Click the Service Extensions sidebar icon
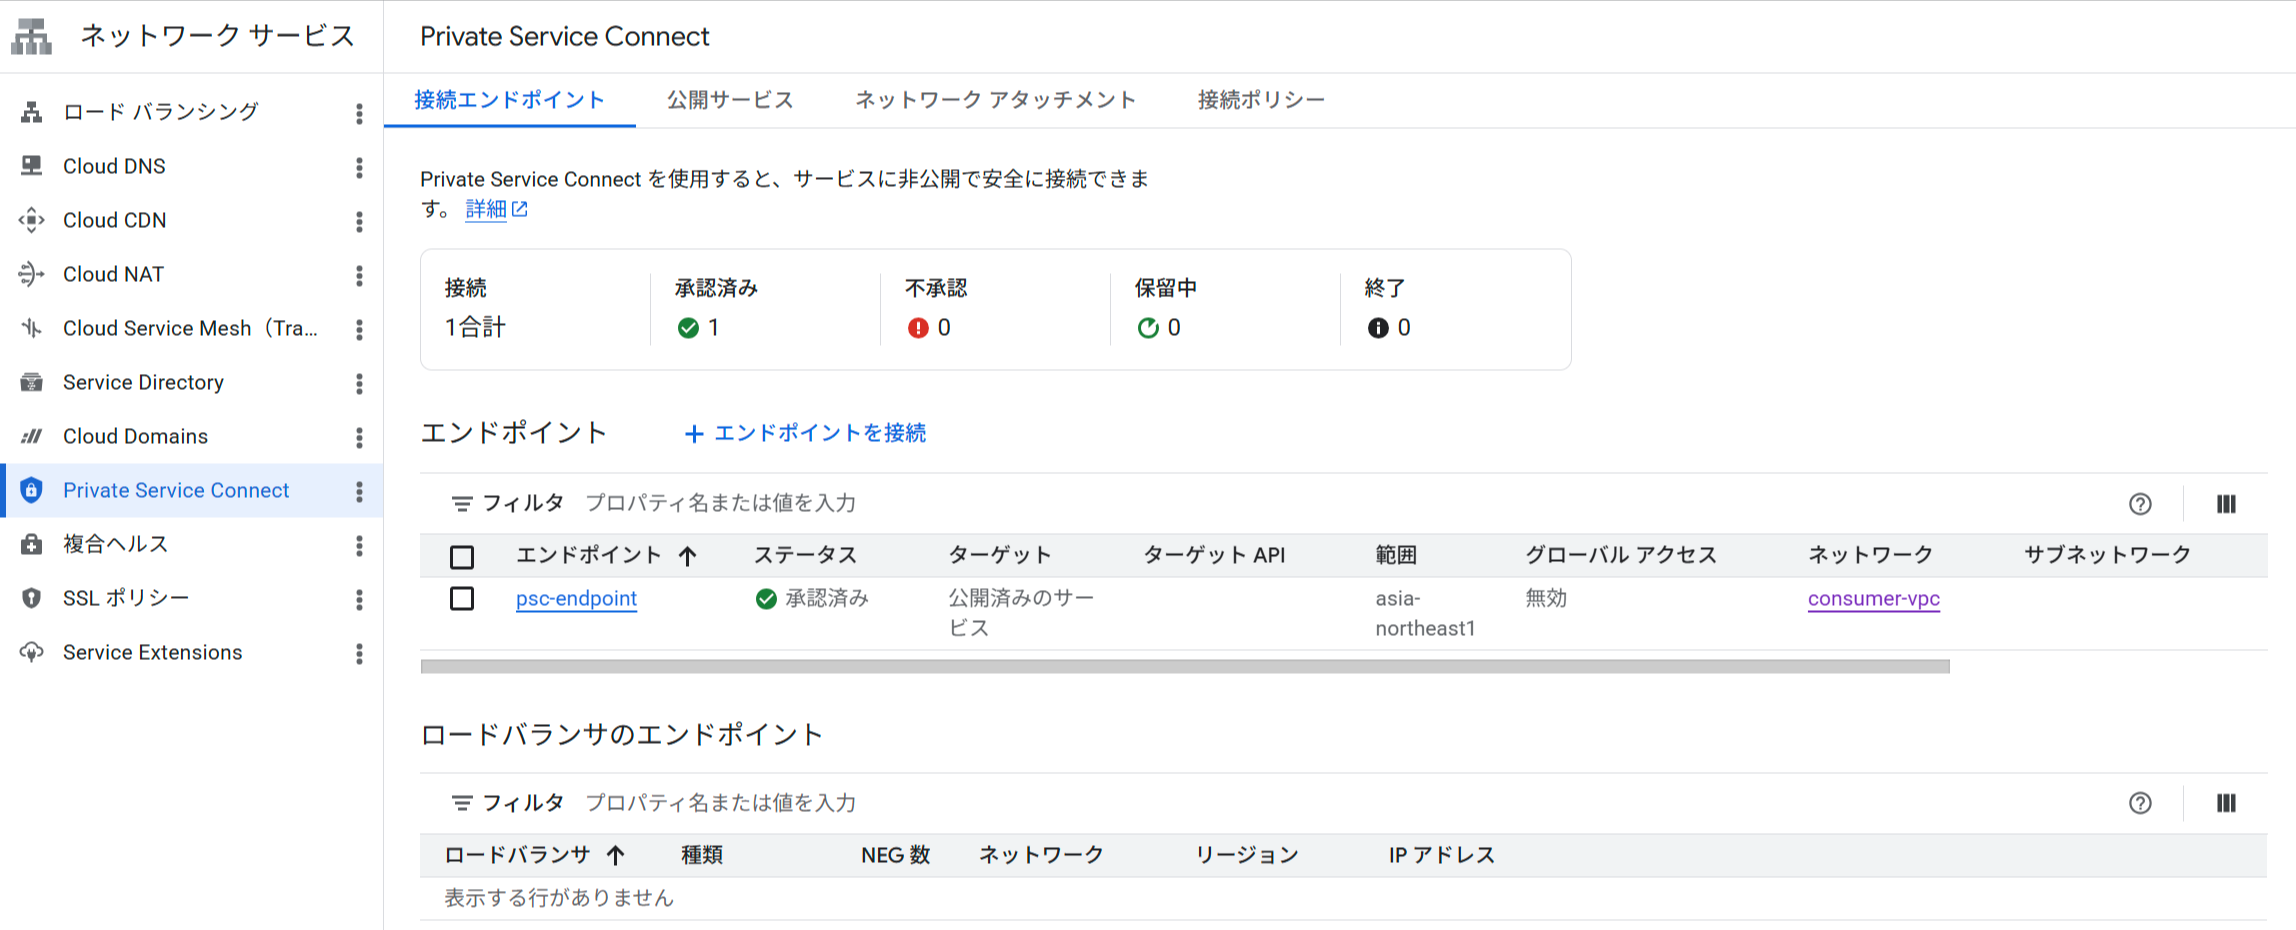The width and height of the screenshot is (2296, 930). point(32,652)
